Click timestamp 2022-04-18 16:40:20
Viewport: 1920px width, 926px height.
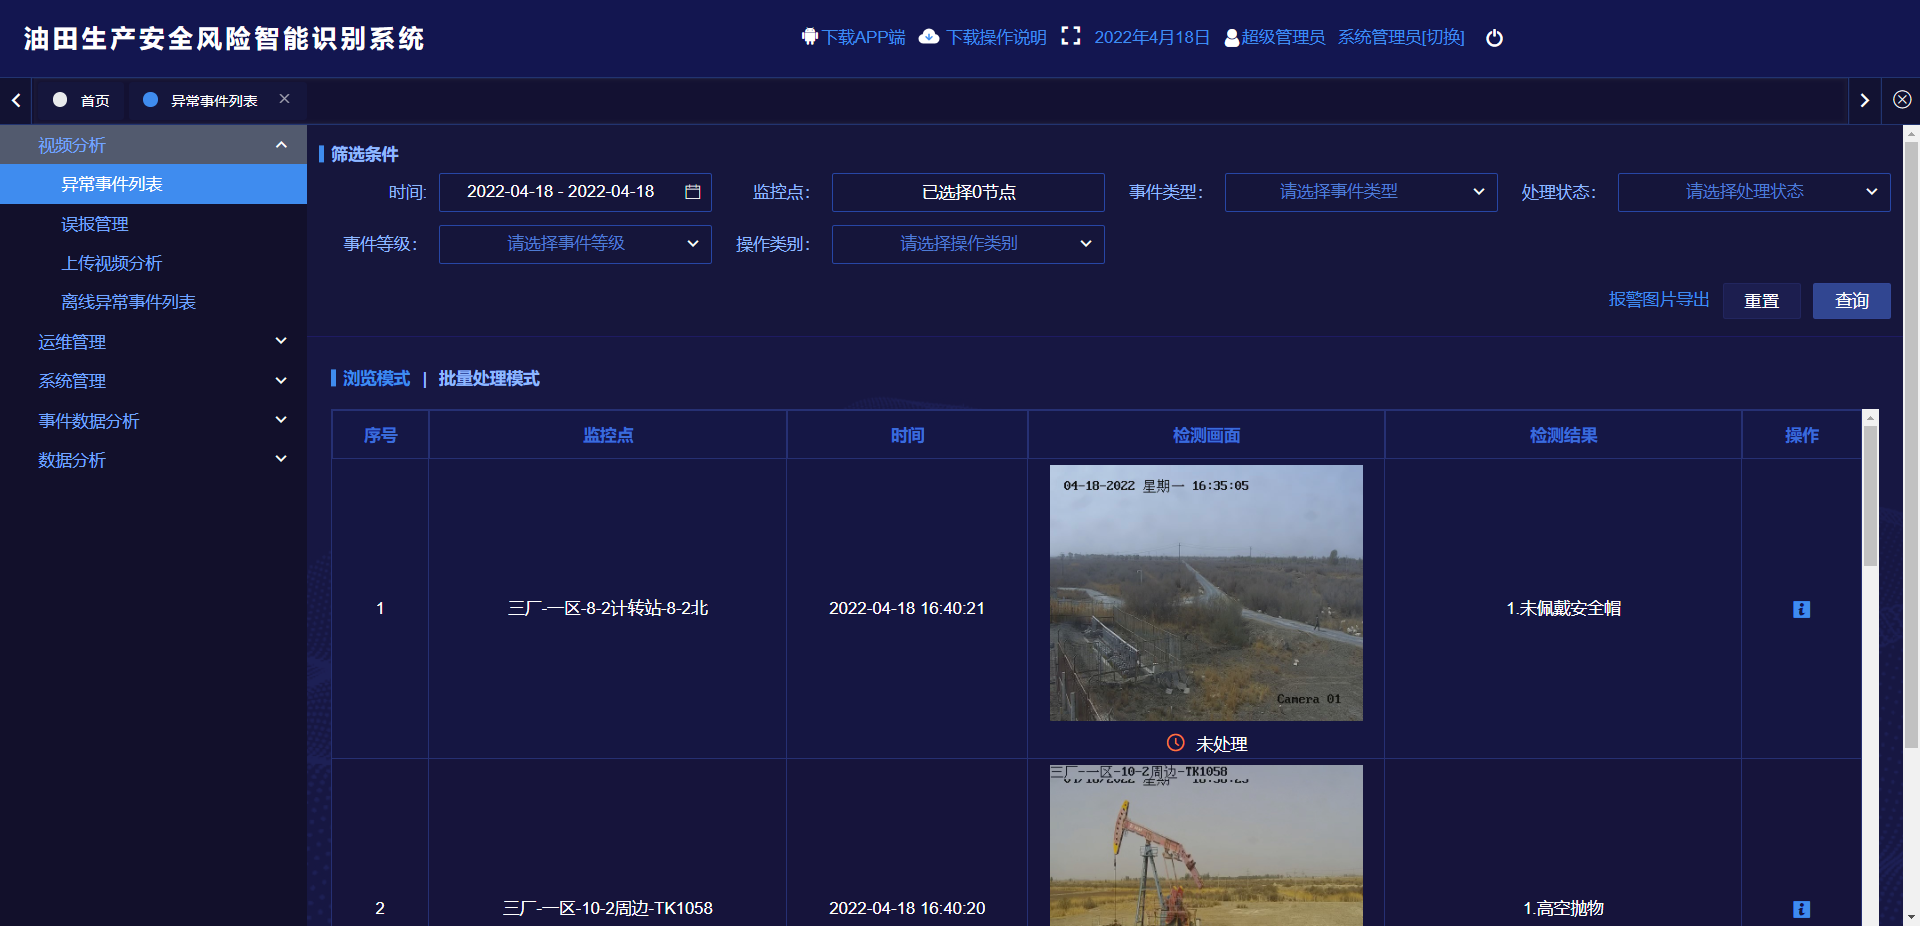pos(907,908)
